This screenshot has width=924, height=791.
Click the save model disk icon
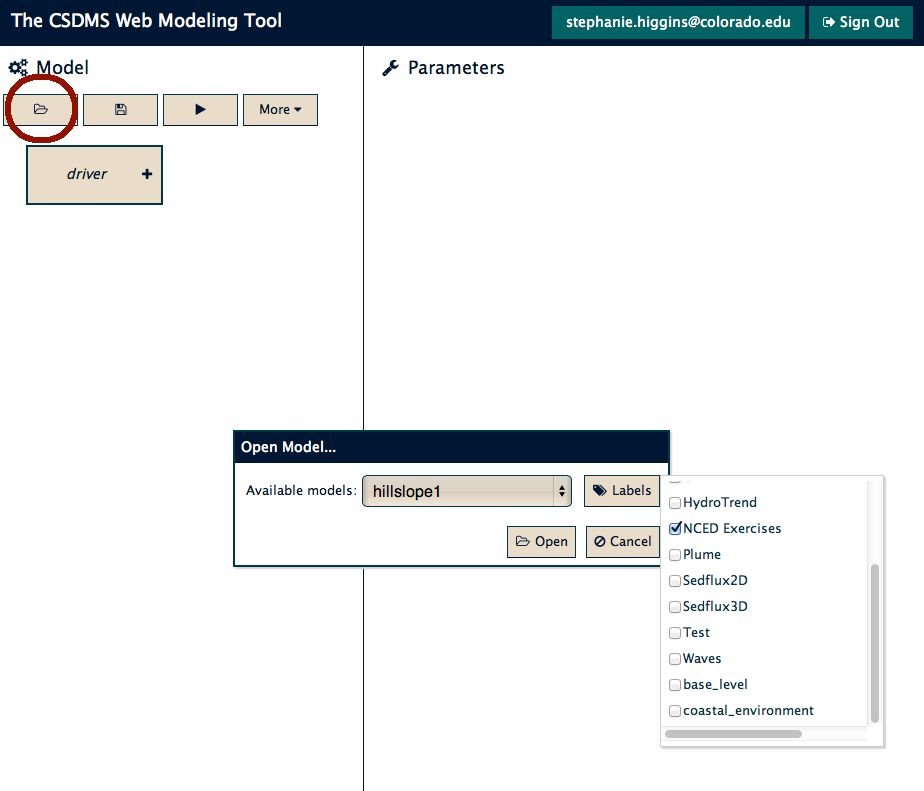(120, 110)
